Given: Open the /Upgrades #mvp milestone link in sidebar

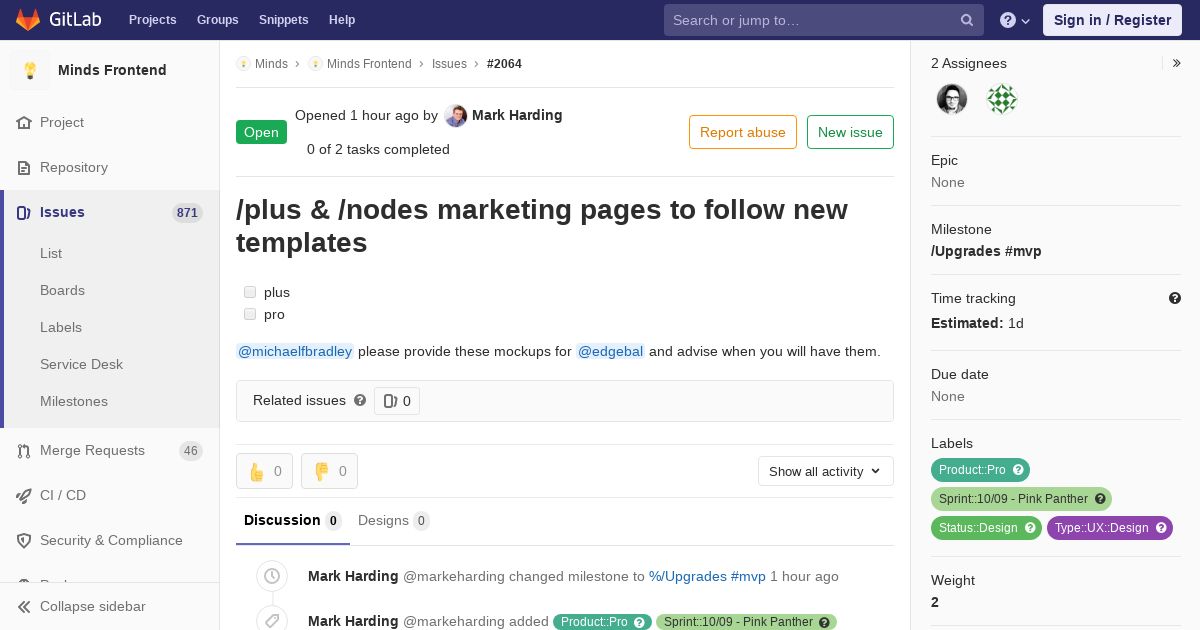Looking at the screenshot, I should coord(986,251).
